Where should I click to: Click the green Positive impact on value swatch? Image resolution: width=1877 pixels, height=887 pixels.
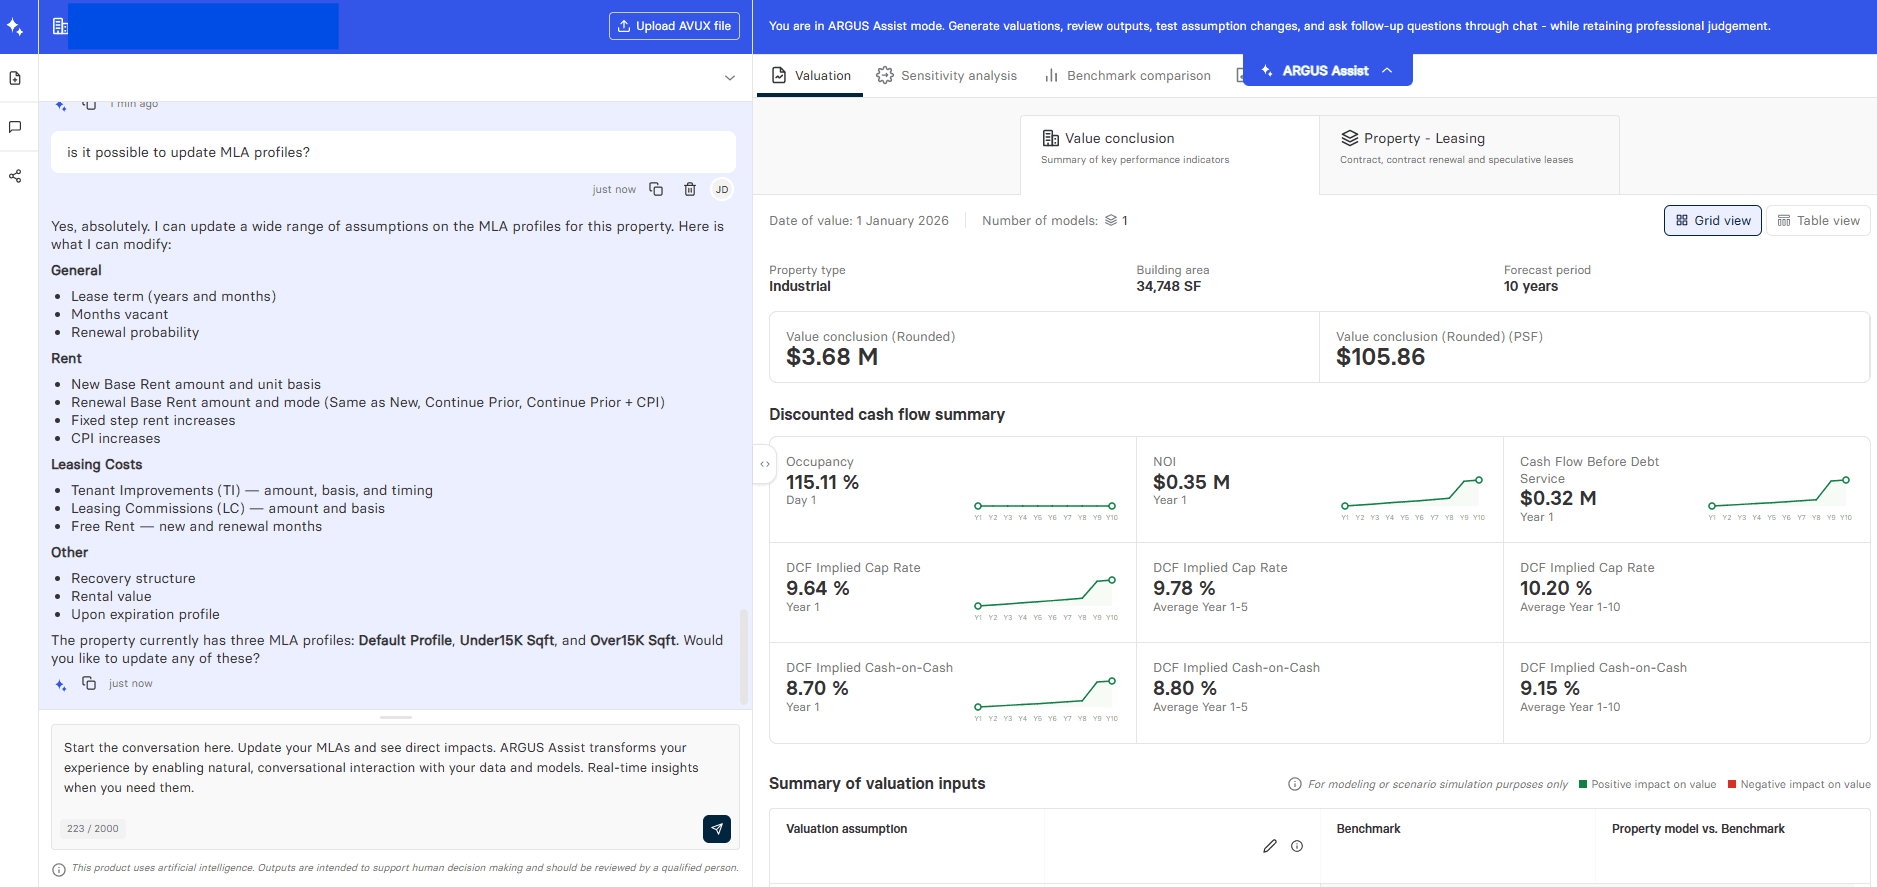[1583, 784]
